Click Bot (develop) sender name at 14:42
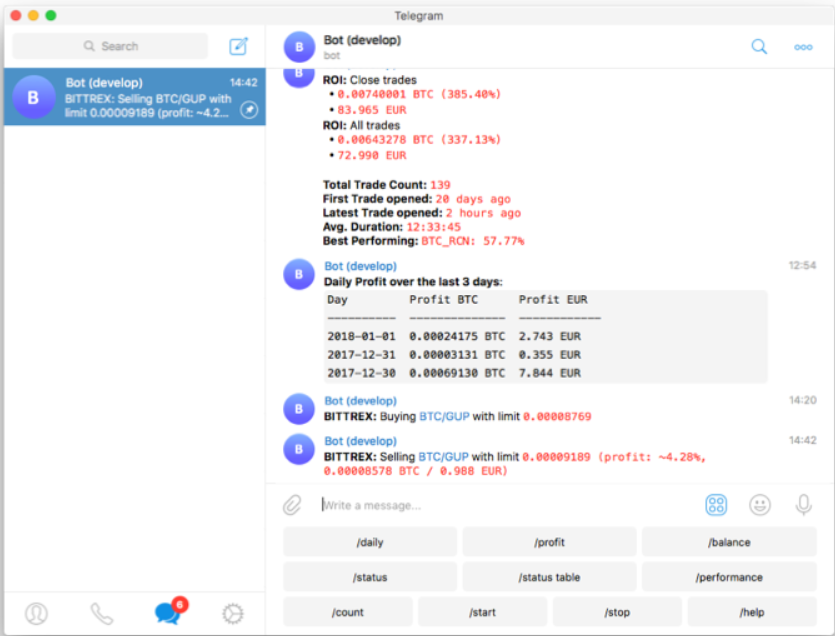 pyautogui.click(x=361, y=441)
